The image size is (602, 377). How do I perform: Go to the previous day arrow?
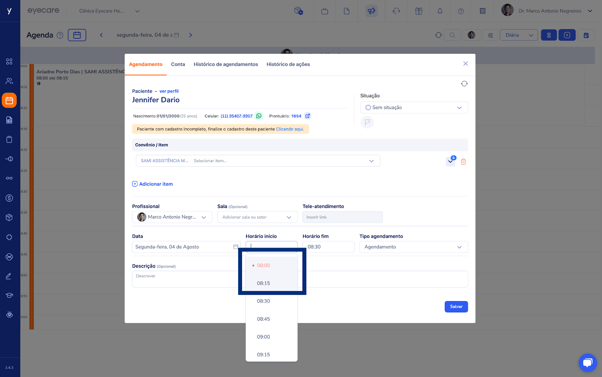pyautogui.click(x=101, y=35)
